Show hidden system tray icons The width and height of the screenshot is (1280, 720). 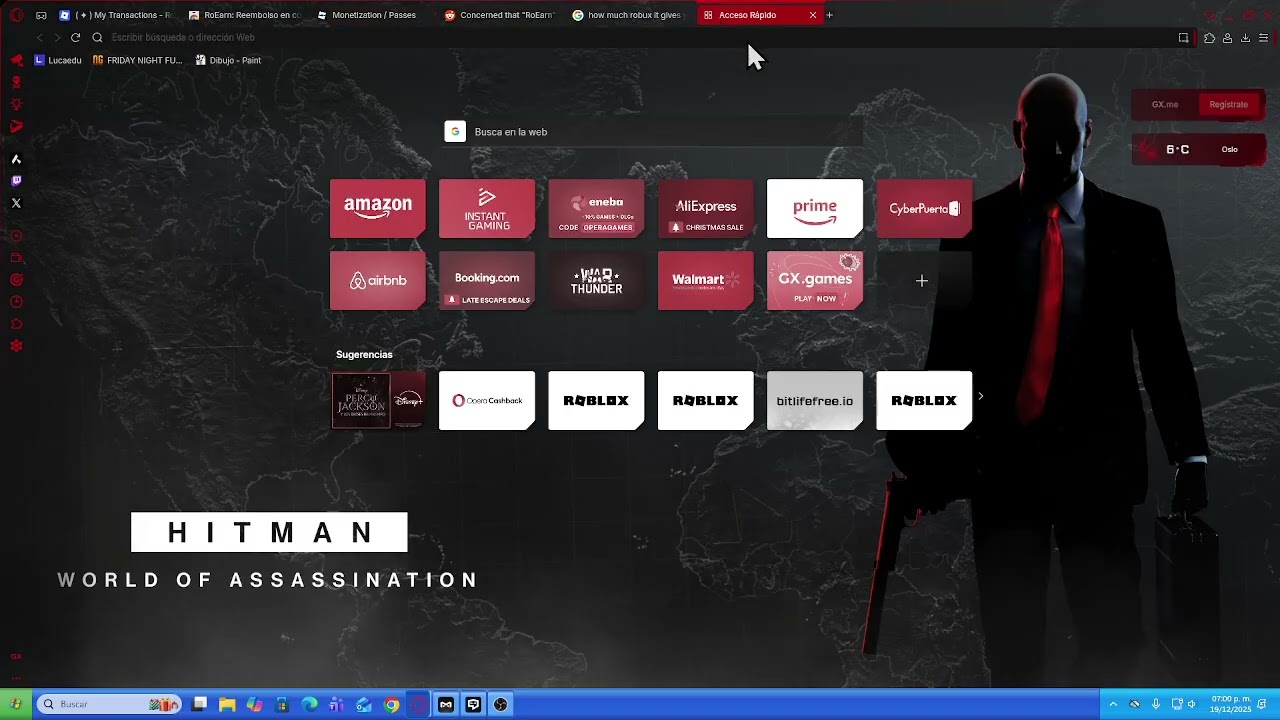(1113, 704)
